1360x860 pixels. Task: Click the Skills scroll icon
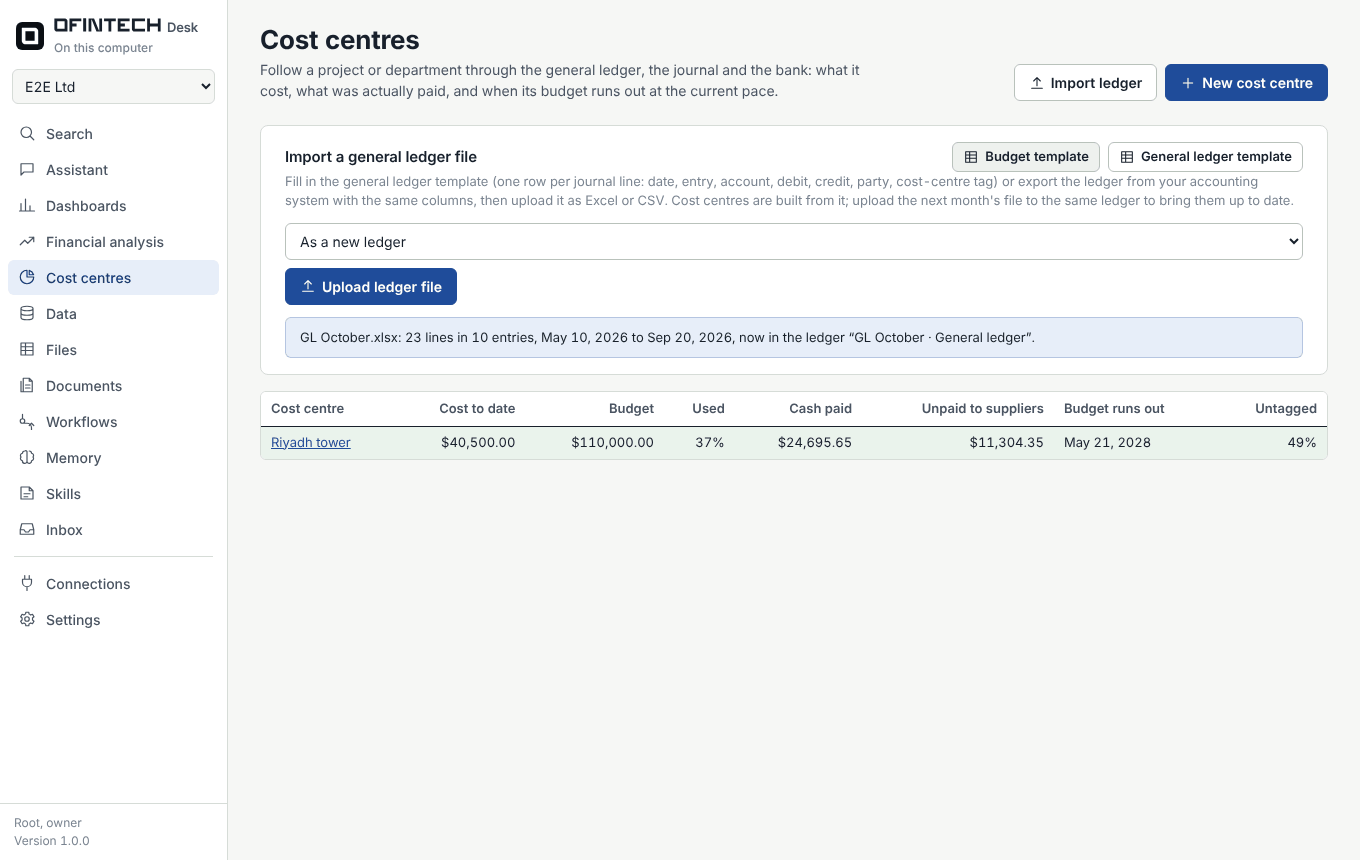[27, 494]
